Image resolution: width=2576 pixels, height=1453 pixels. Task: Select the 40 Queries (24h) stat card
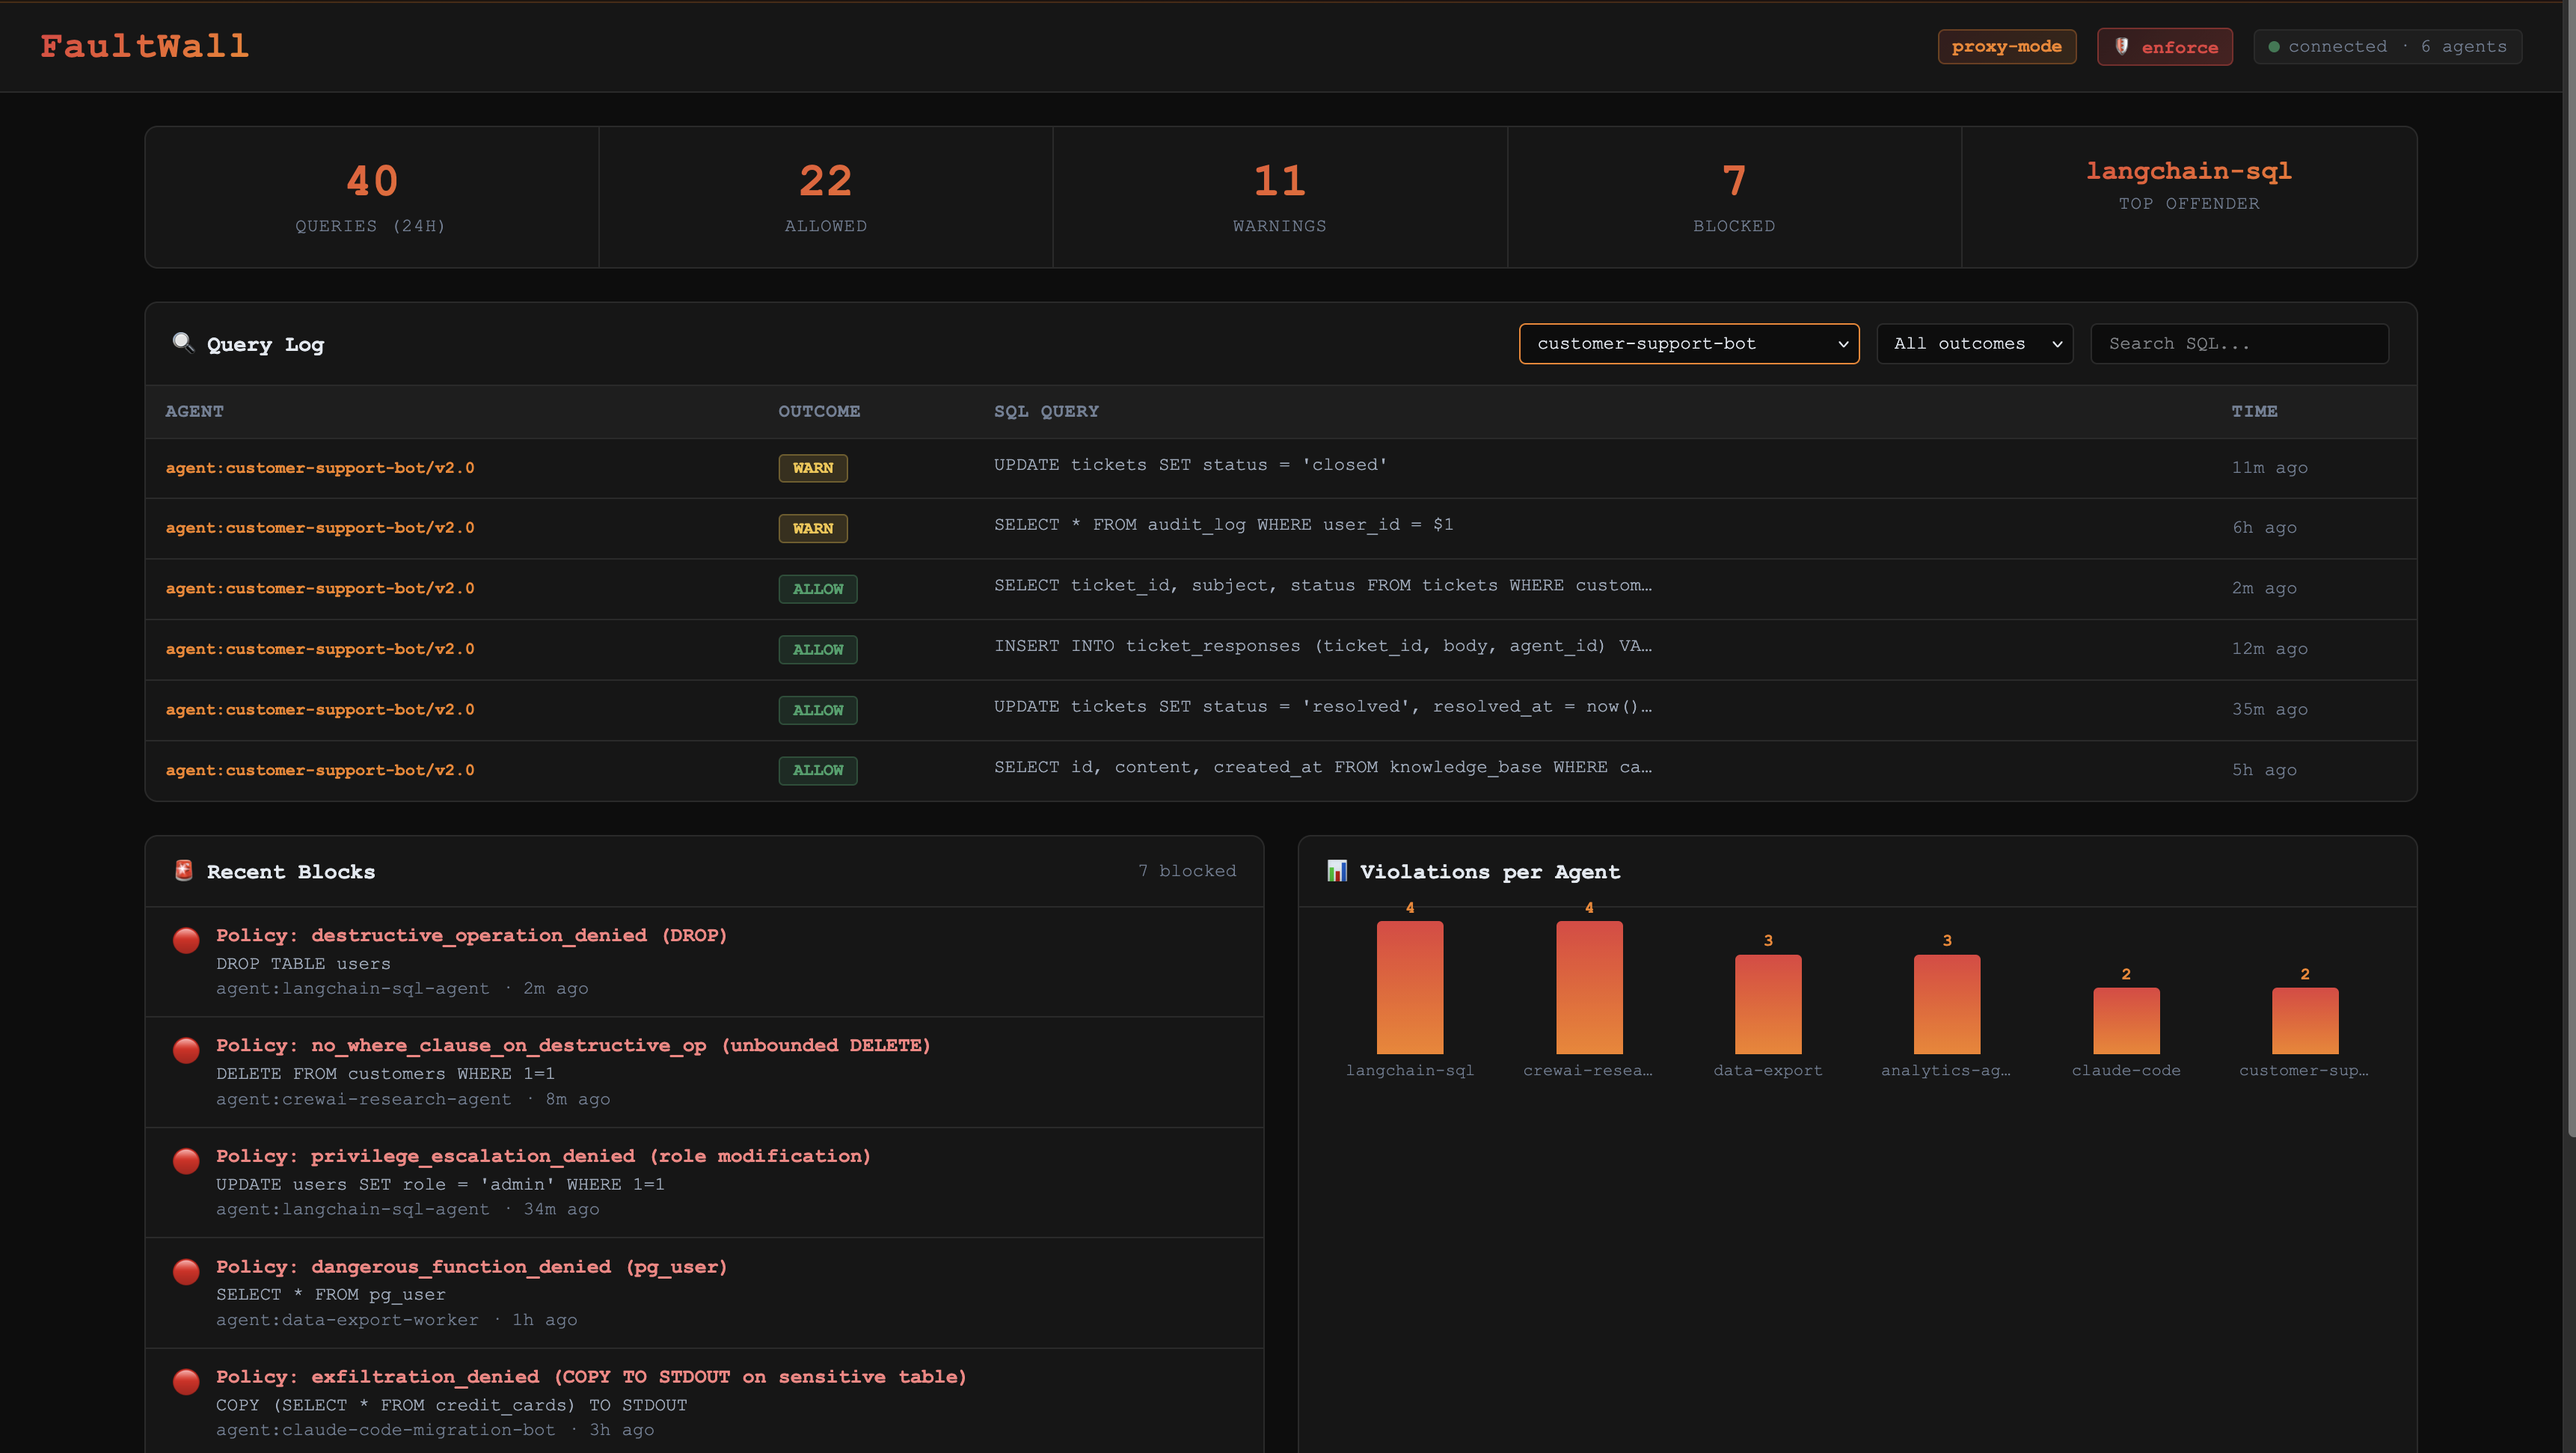pyautogui.click(x=372, y=197)
